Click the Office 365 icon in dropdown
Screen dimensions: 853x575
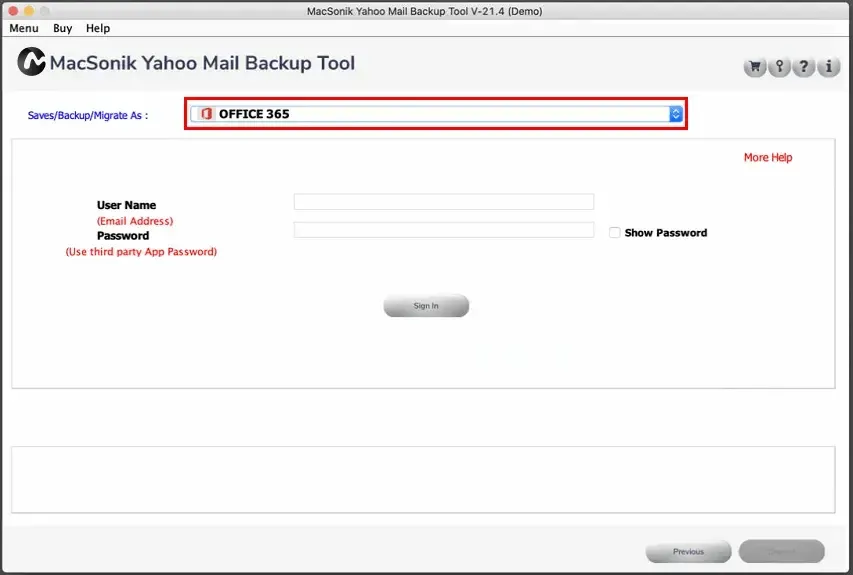(206, 114)
